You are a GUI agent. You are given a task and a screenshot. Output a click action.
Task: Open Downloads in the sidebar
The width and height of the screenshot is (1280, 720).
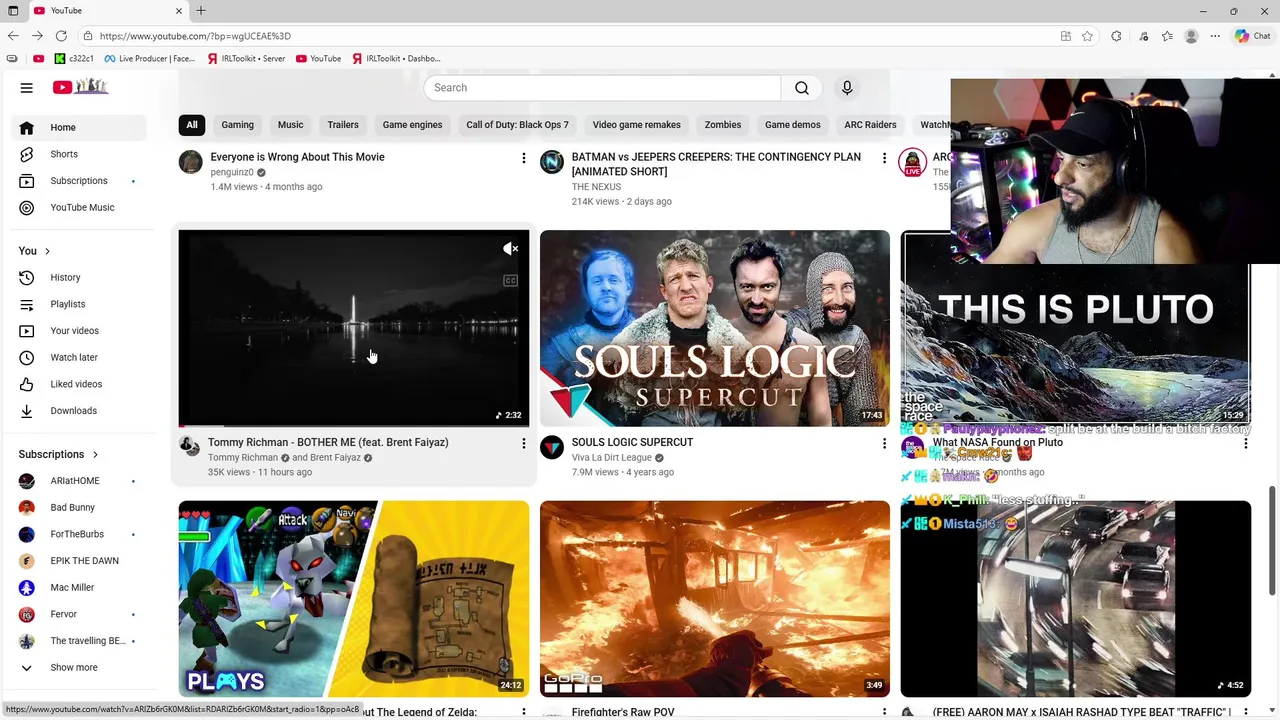(78, 411)
